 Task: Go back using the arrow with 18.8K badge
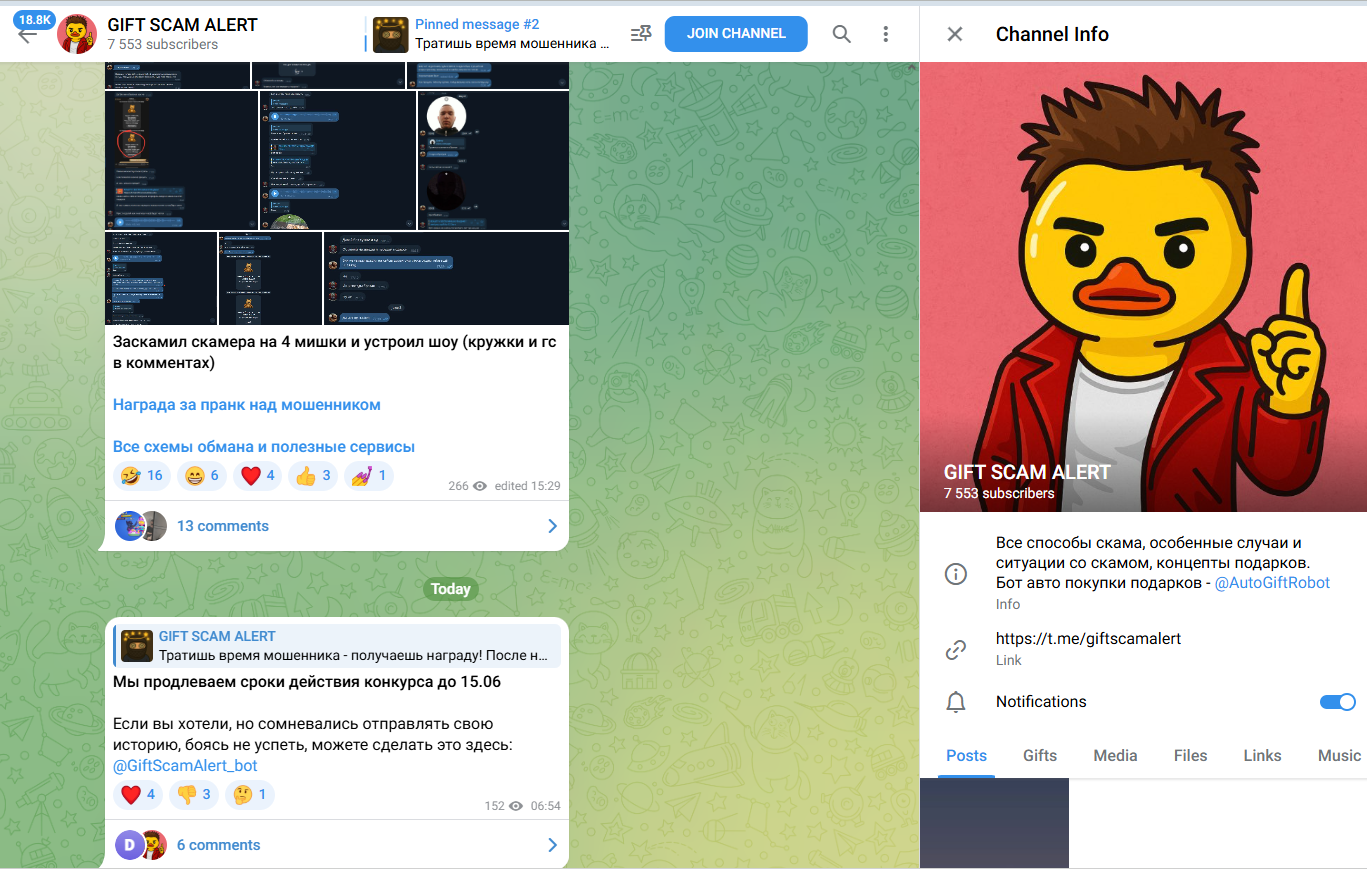(x=27, y=34)
